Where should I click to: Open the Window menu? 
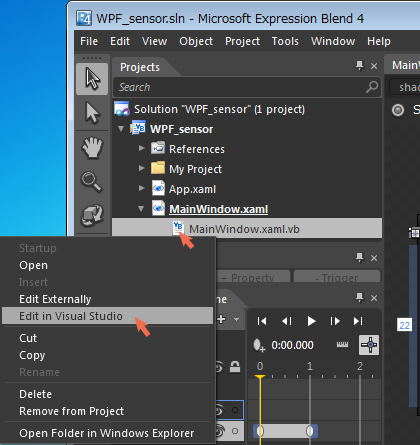pyautogui.click(x=333, y=41)
